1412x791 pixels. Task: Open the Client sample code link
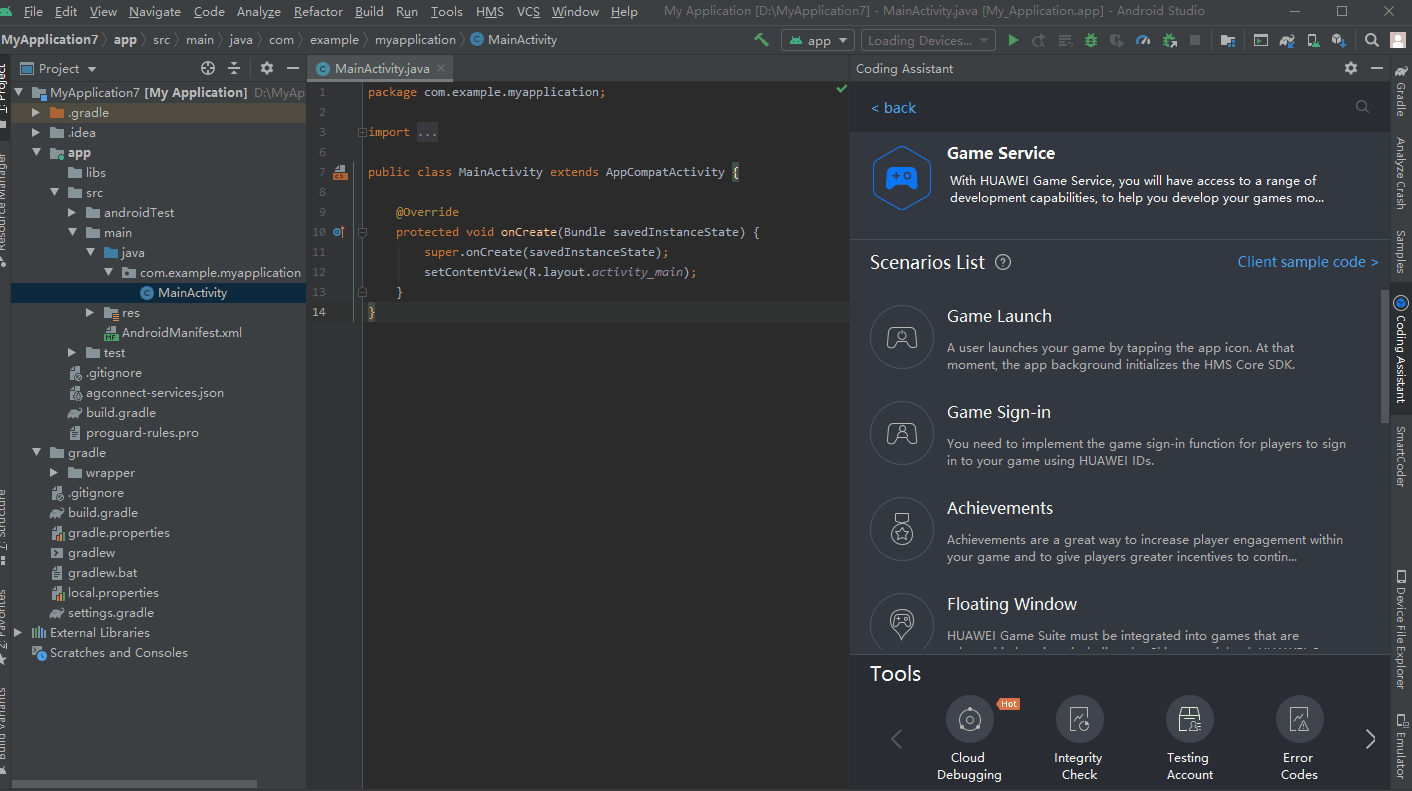1308,262
